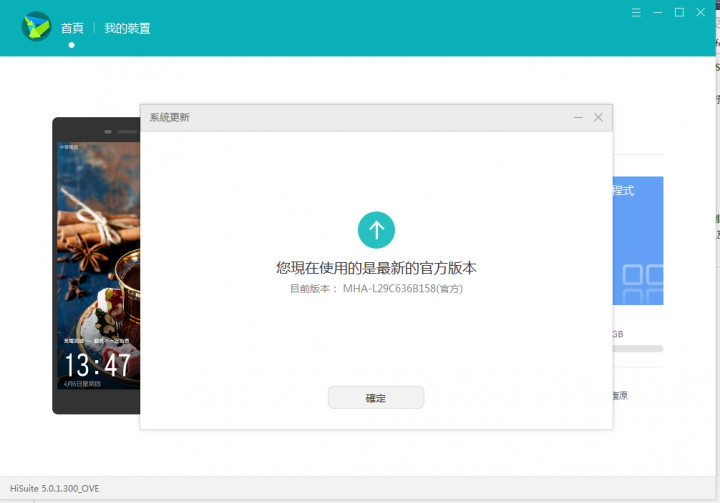Open the blue 程式 tile
The width and height of the screenshot is (720, 503).
[638, 240]
